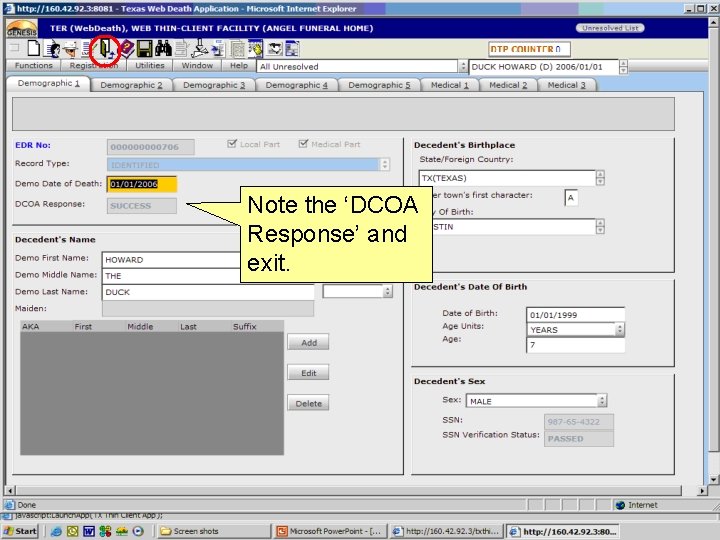Open the name suffix dropdown
The height and width of the screenshot is (540, 720).
(x=388, y=291)
